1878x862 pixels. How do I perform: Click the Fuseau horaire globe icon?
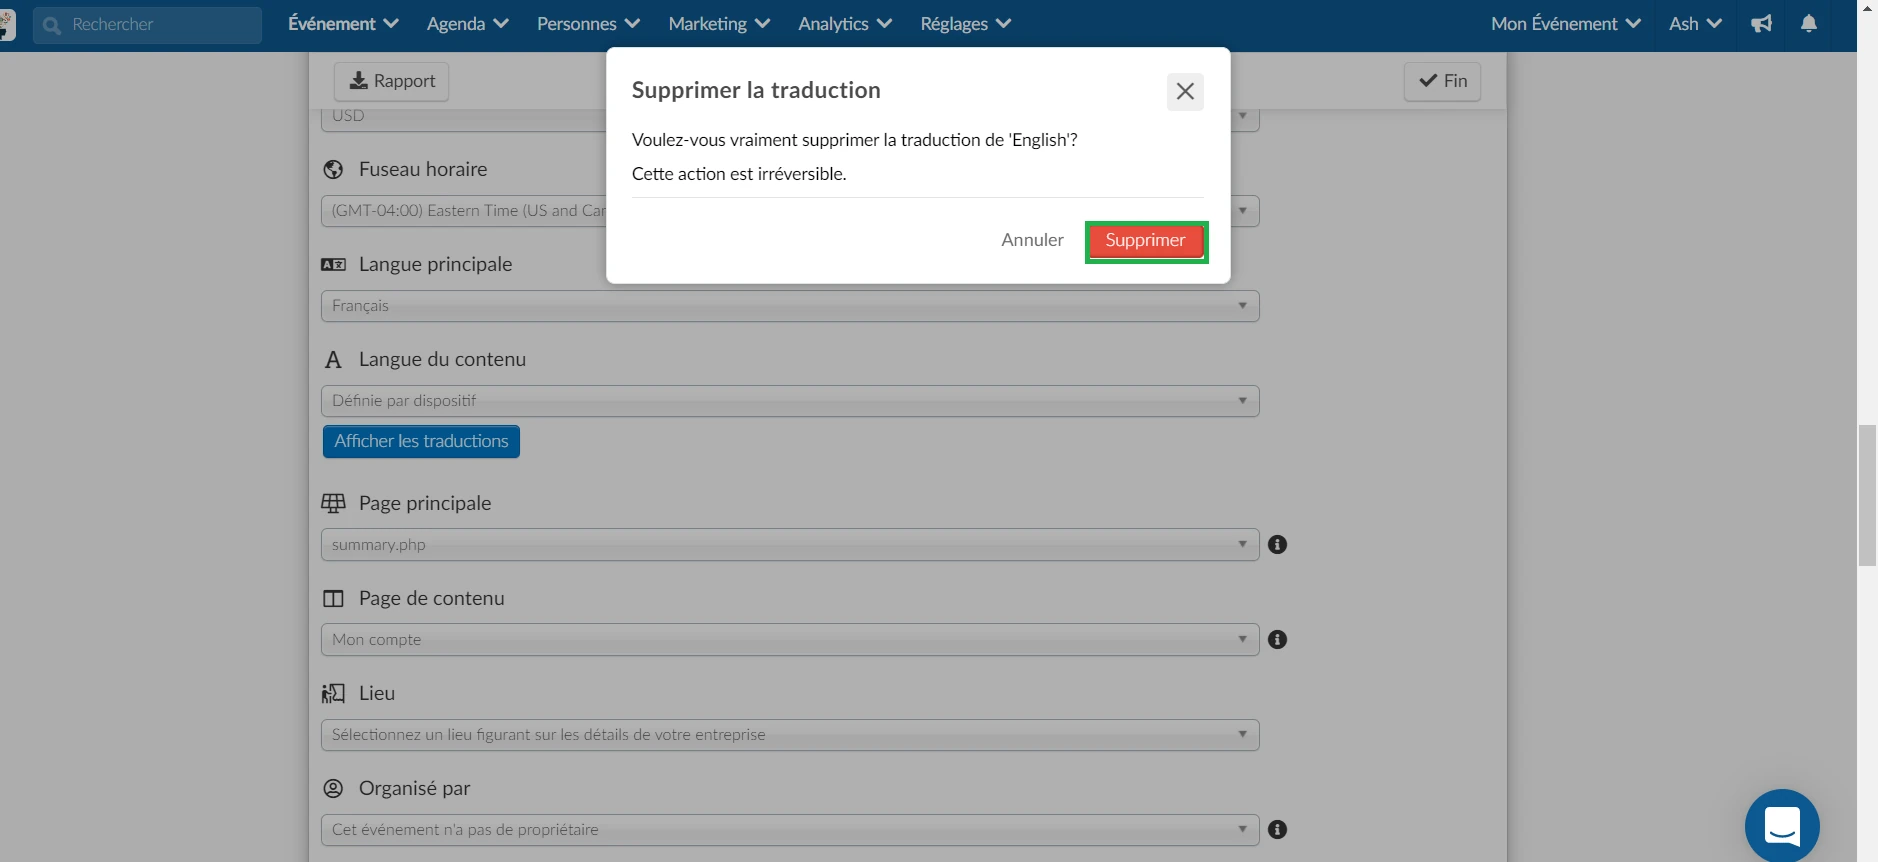click(333, 170)
